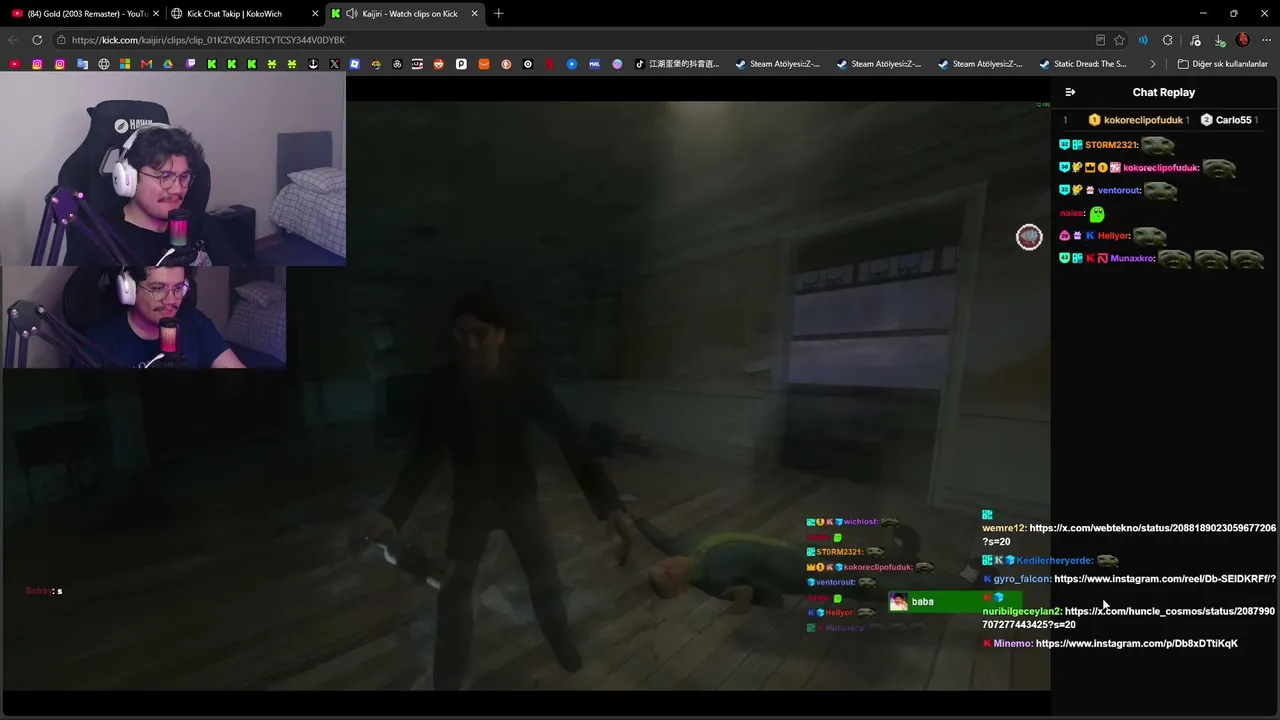Click the upper webcam overlay in video
1280x720 pixels.
[173, 168]
